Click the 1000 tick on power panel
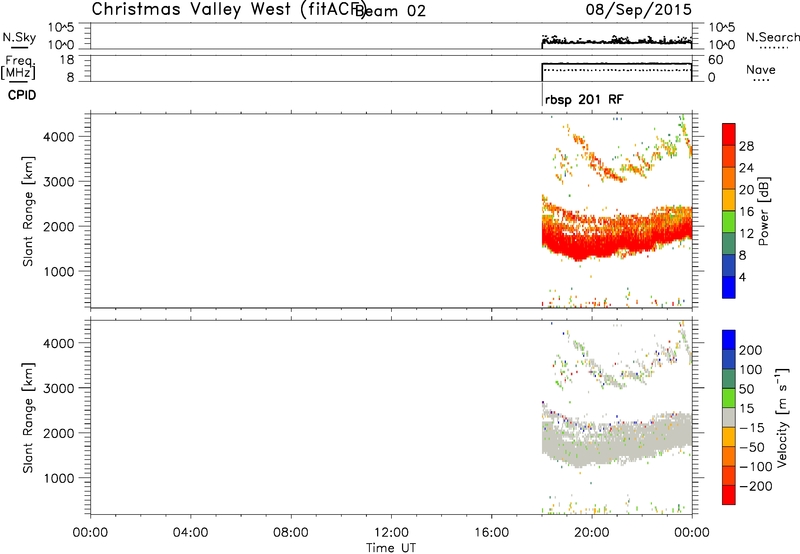The width and height of the screenshot is (800, 554). pyautogui.click(x=59, y=271)
